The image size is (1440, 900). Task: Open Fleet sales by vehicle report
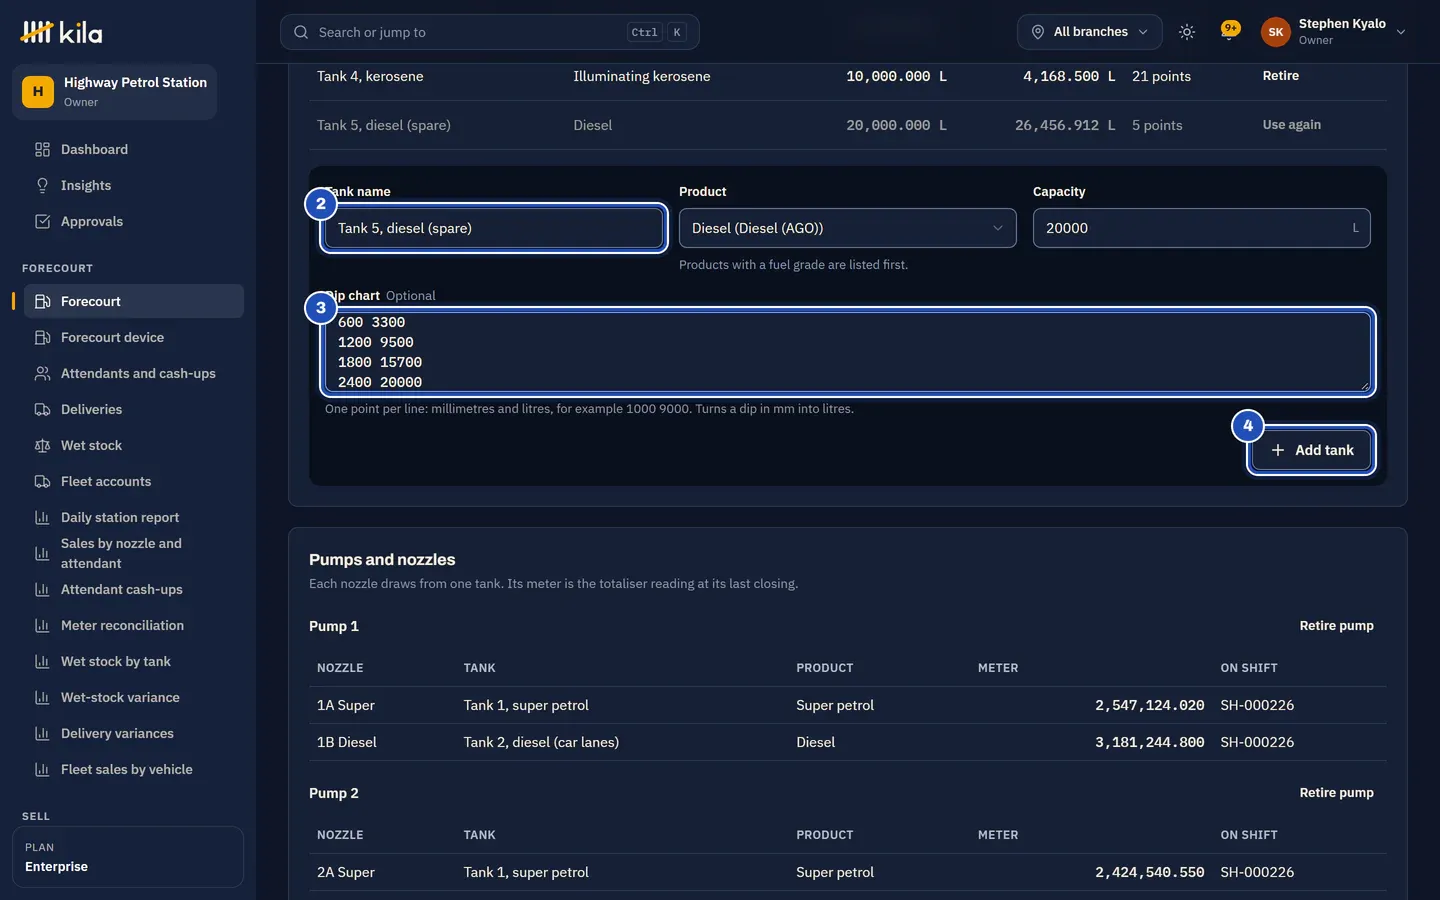(x=134, y=769)
